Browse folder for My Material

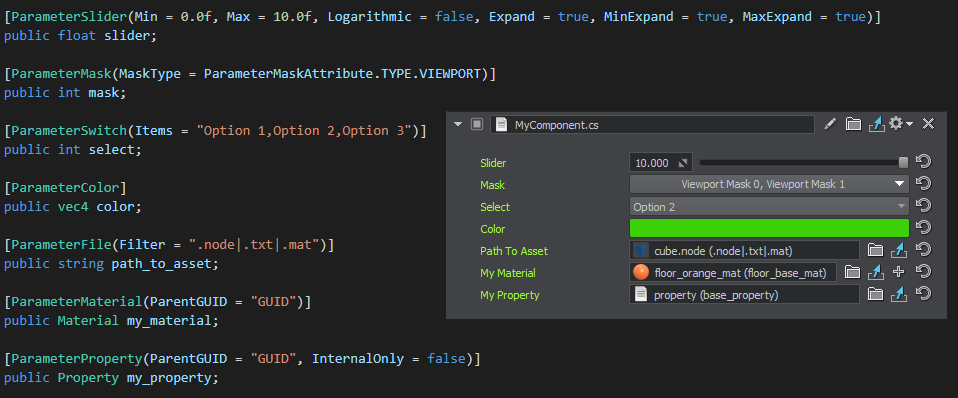(852, 272)
